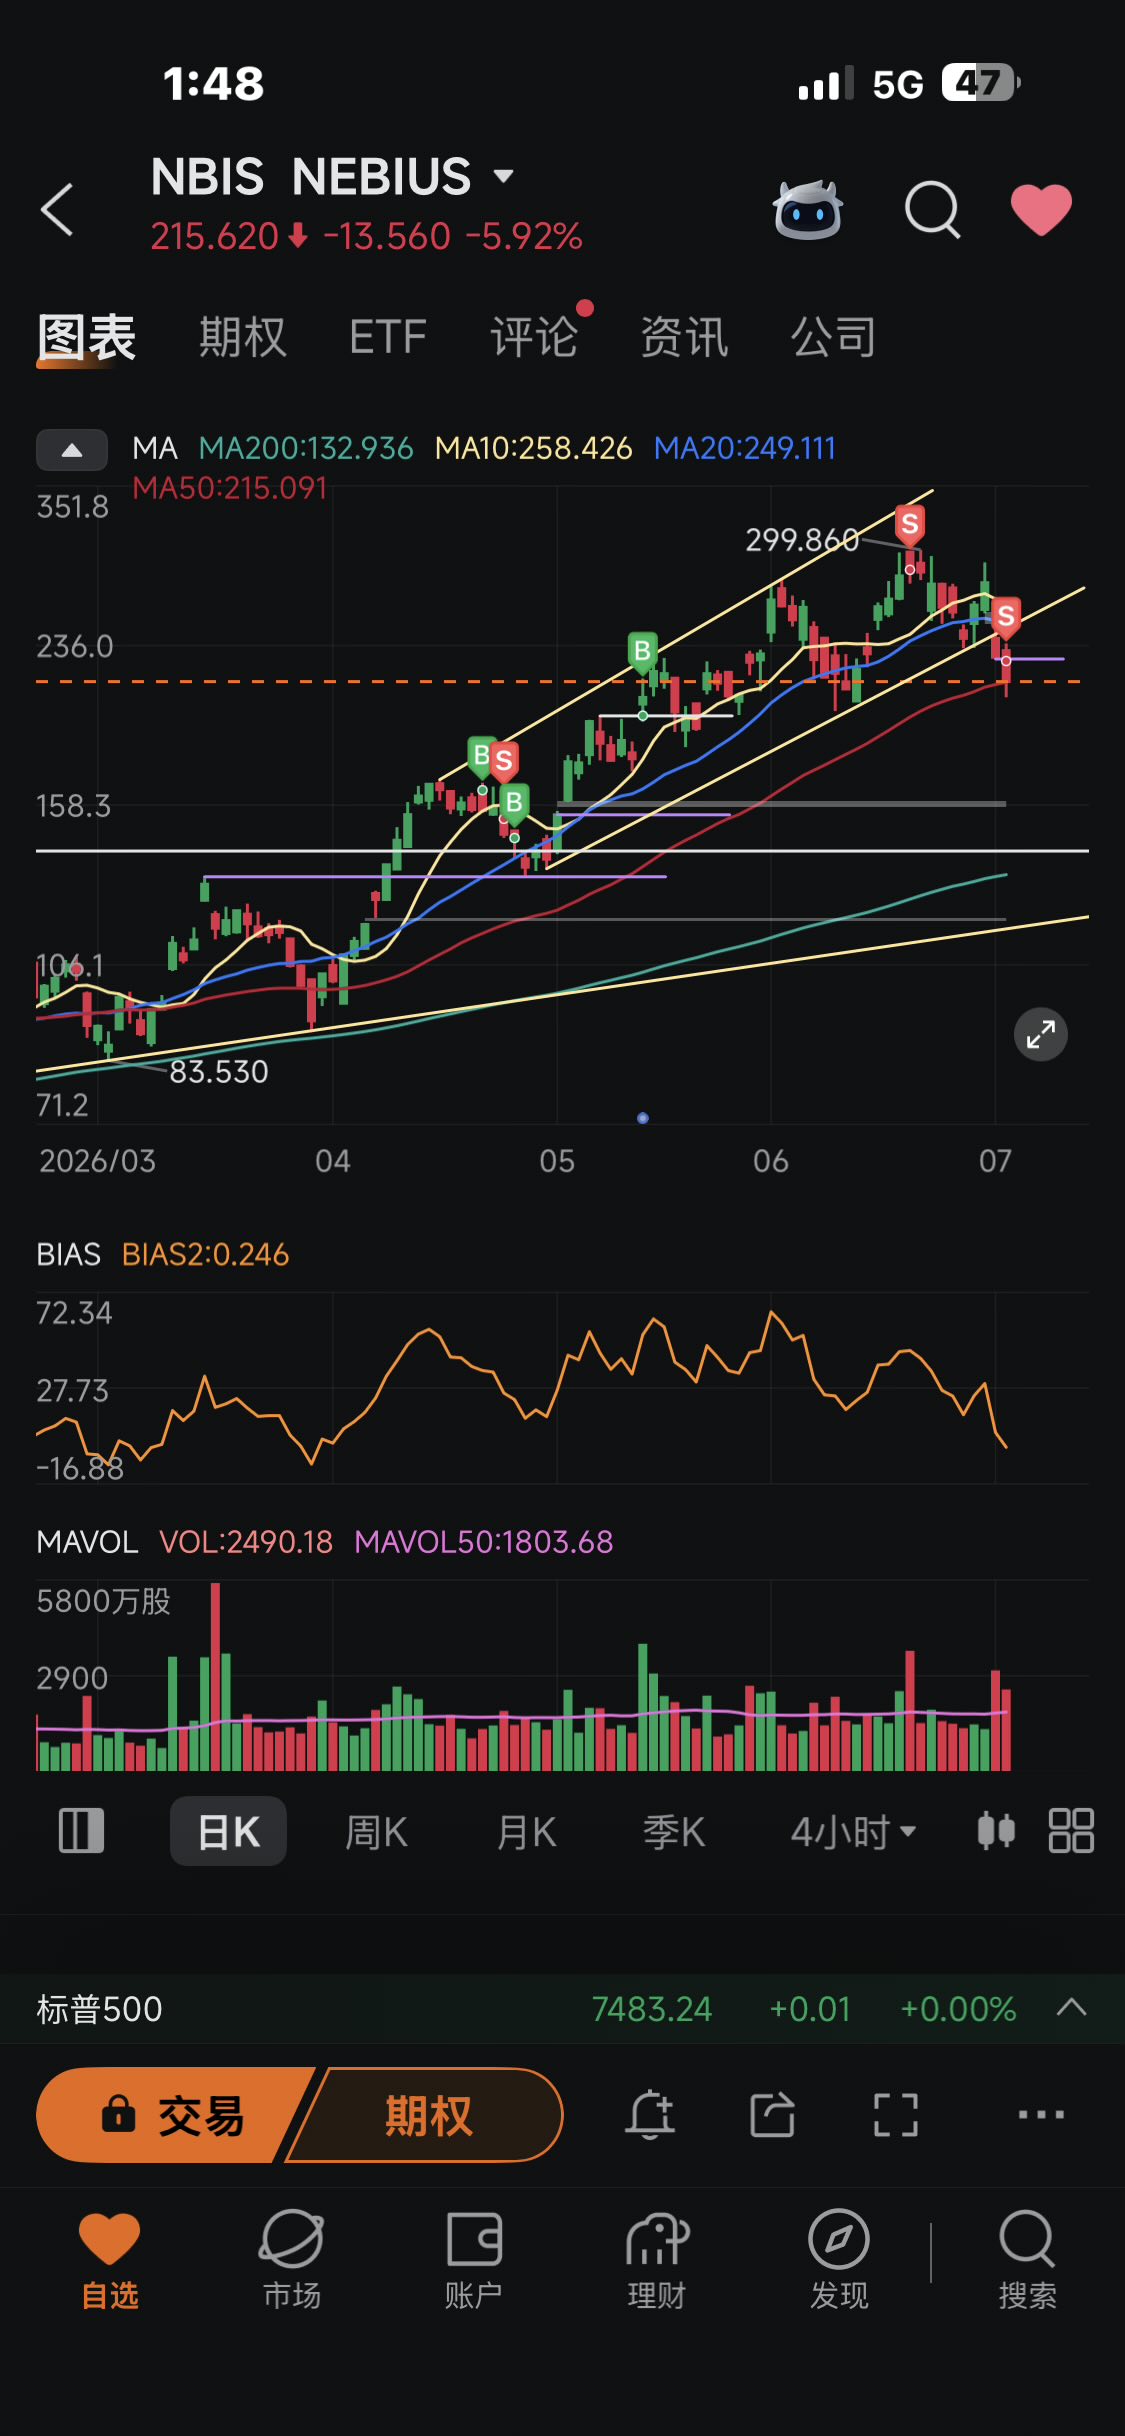This screenshot has height=2436, width=1125.
Task: Collapse the MA indicator legend arrow
Action: click(72, 450)
